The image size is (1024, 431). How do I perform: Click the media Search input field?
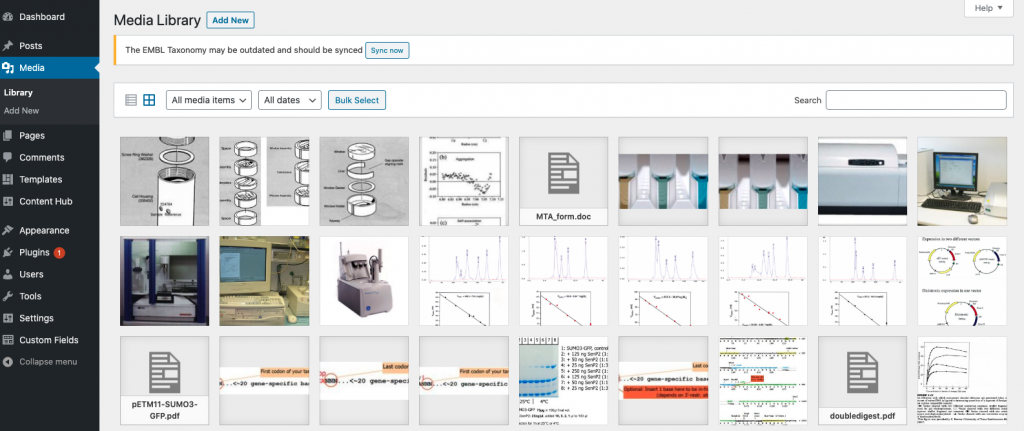coord(916,100)
